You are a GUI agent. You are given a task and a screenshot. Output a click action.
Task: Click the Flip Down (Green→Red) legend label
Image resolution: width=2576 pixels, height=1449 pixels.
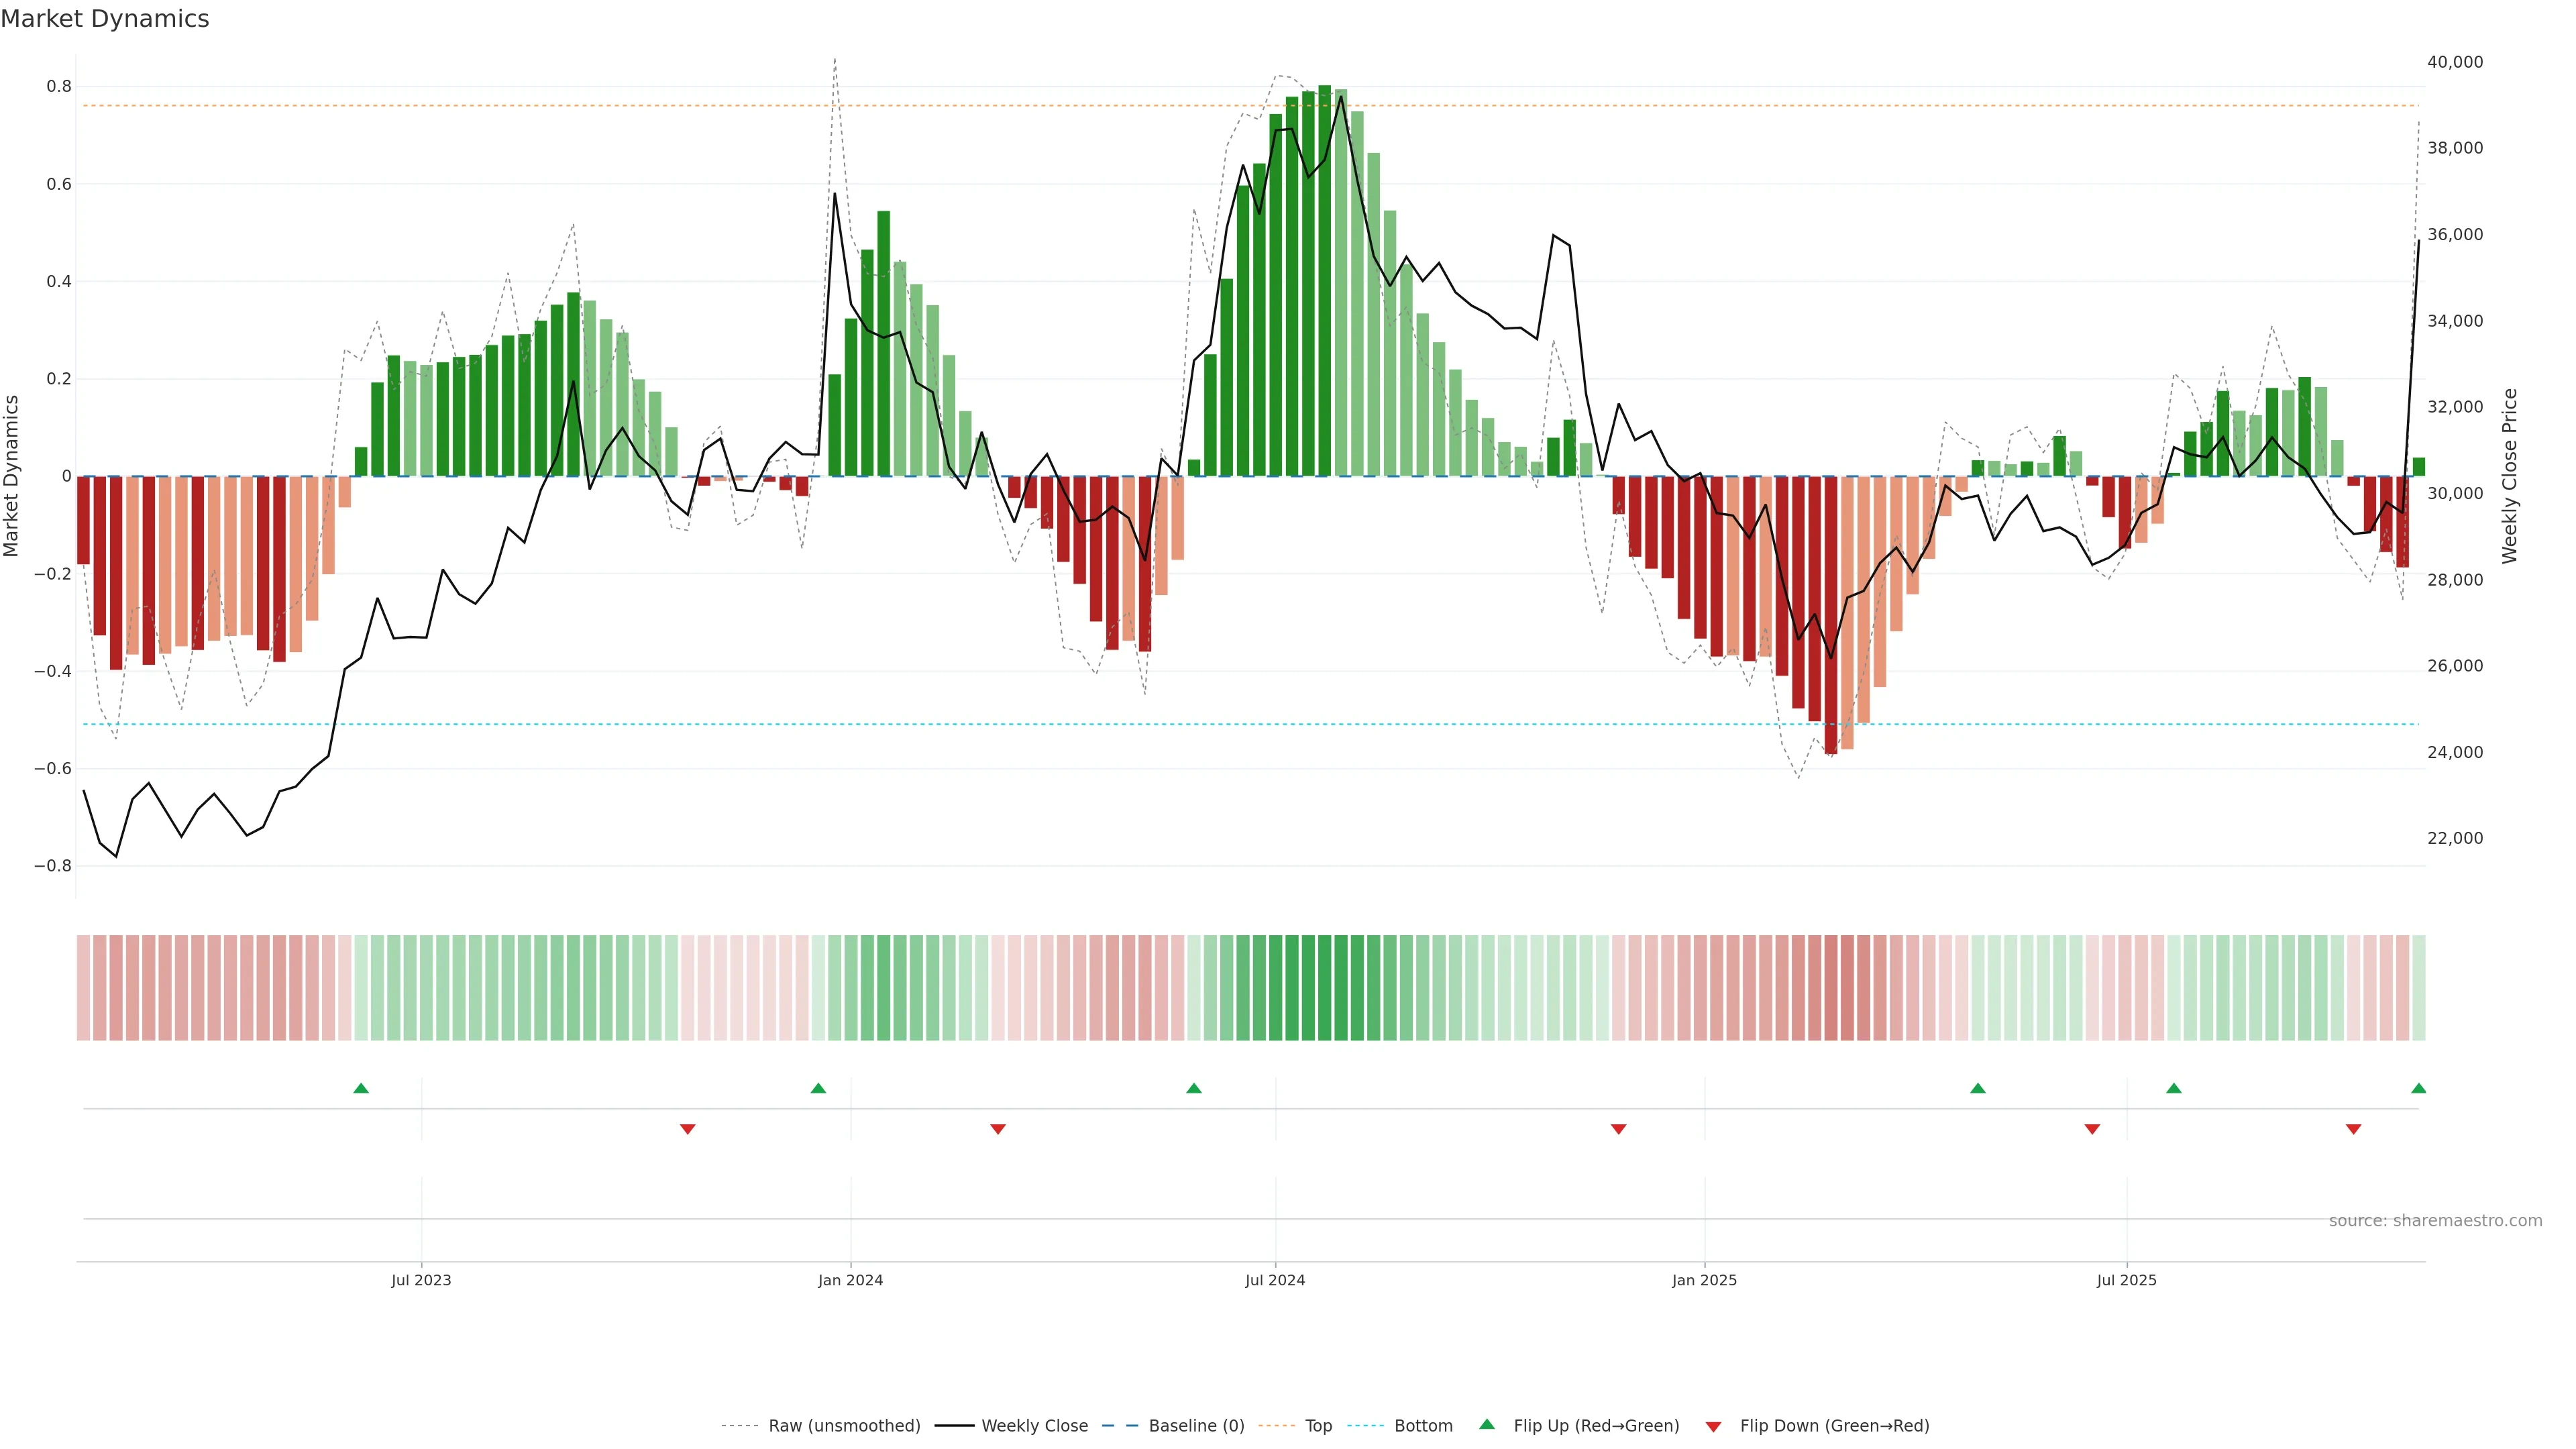point(1834,1426)
